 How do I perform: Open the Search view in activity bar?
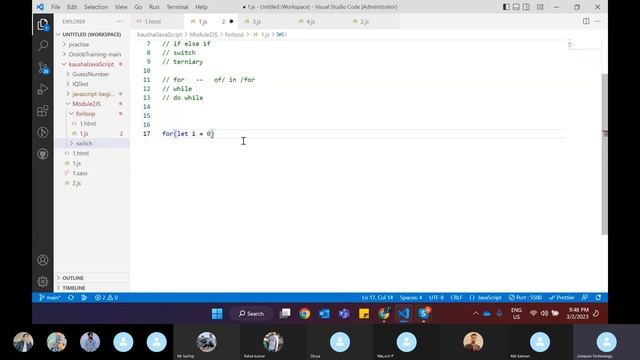(x=43, y=45)
